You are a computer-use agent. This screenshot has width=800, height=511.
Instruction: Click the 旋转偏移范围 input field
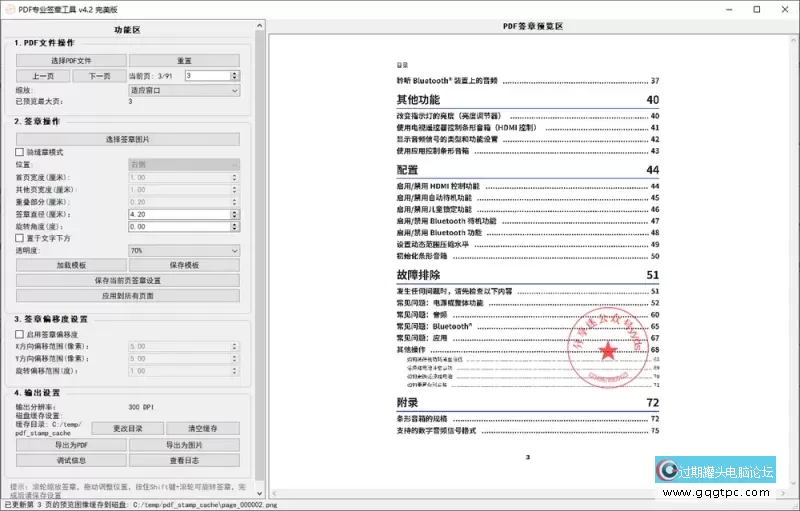pos(180,371)
